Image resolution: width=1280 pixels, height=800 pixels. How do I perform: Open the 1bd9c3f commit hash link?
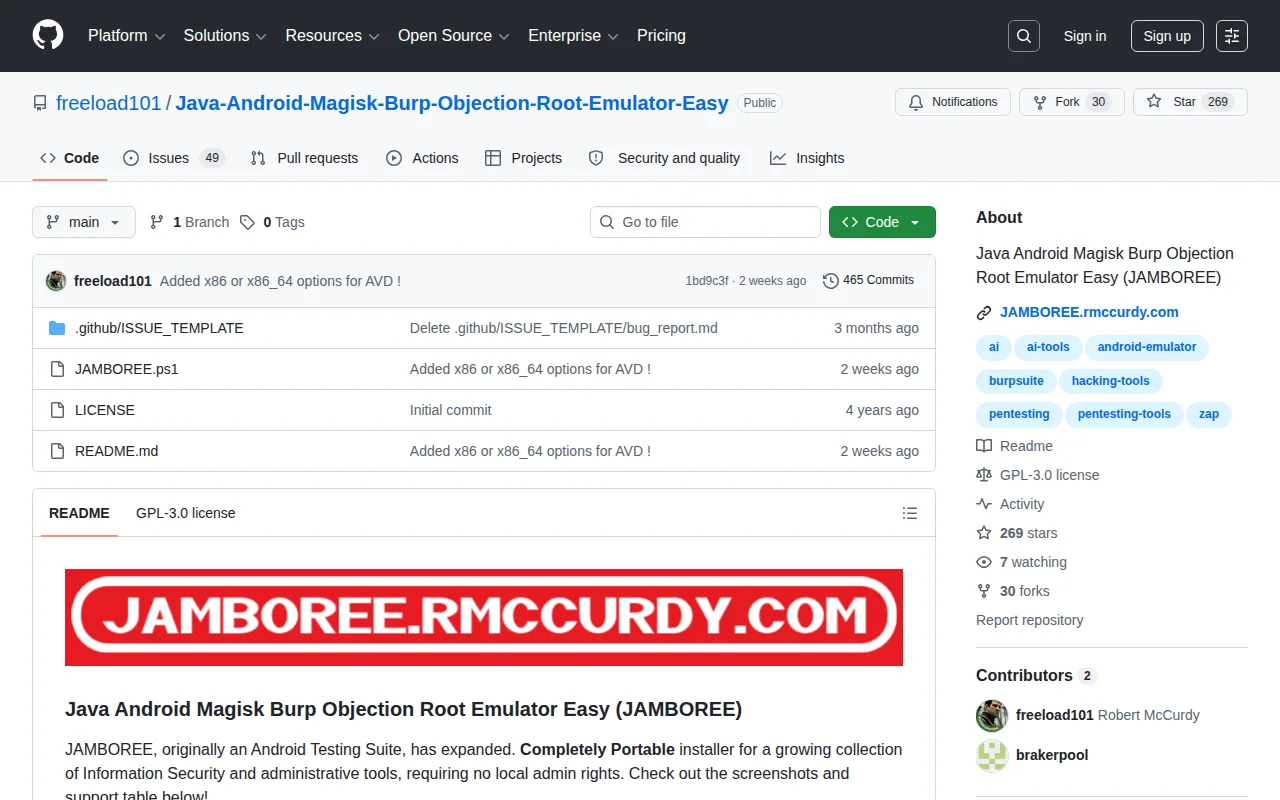(707, 281)
